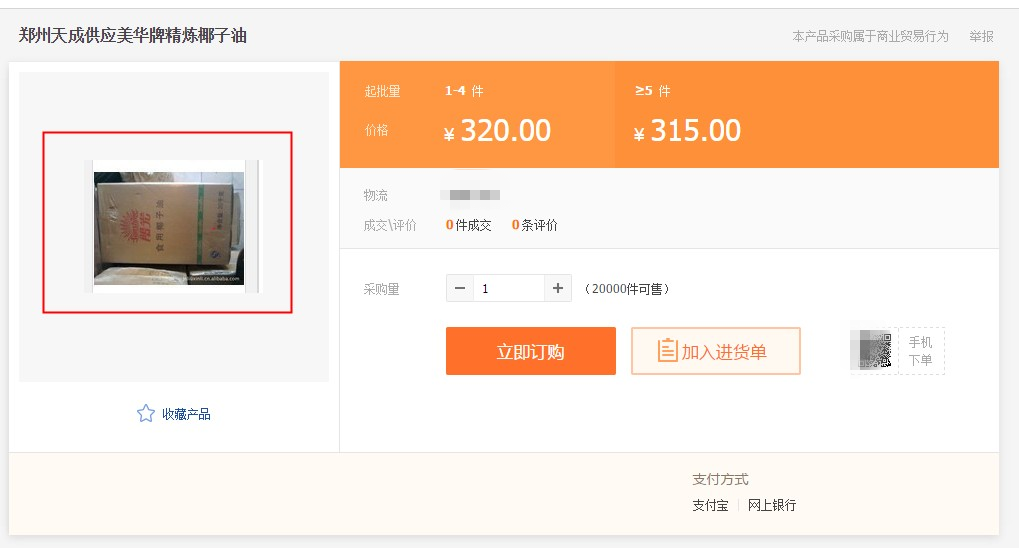Choose 网上银行 payment method
Viewport: 1019px width, 548px height.
772,505
